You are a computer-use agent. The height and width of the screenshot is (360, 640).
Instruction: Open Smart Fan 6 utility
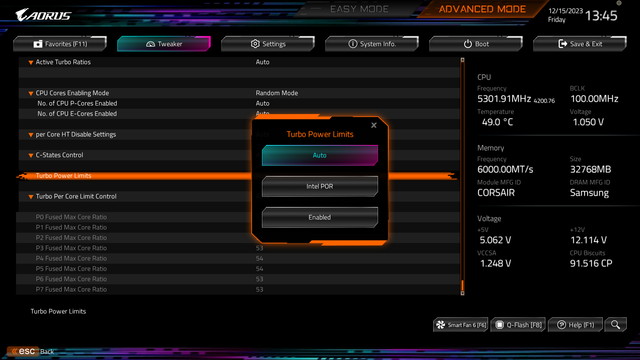[461, 325]
